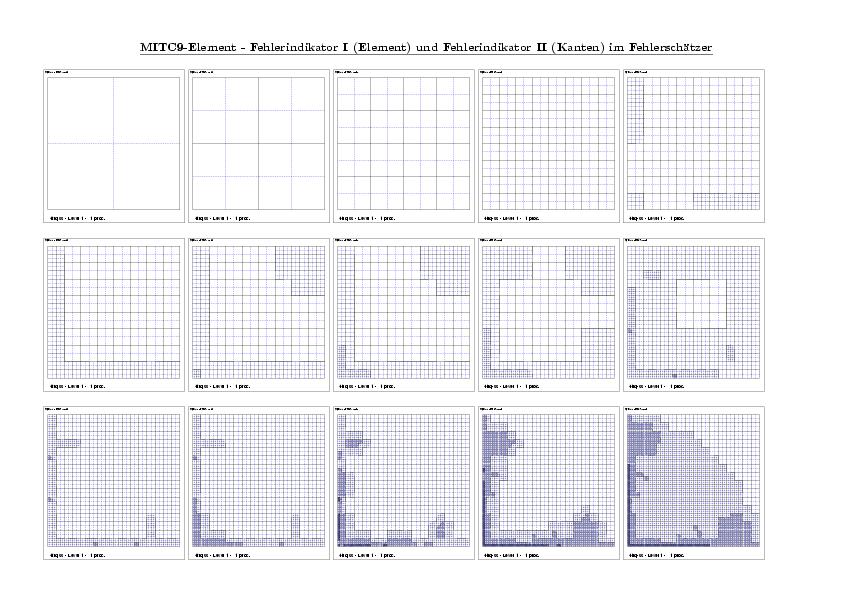The height and width of the screenshot is (596, 842).
Task: Select the first mesh plot in top row
Action: point(113,143)
